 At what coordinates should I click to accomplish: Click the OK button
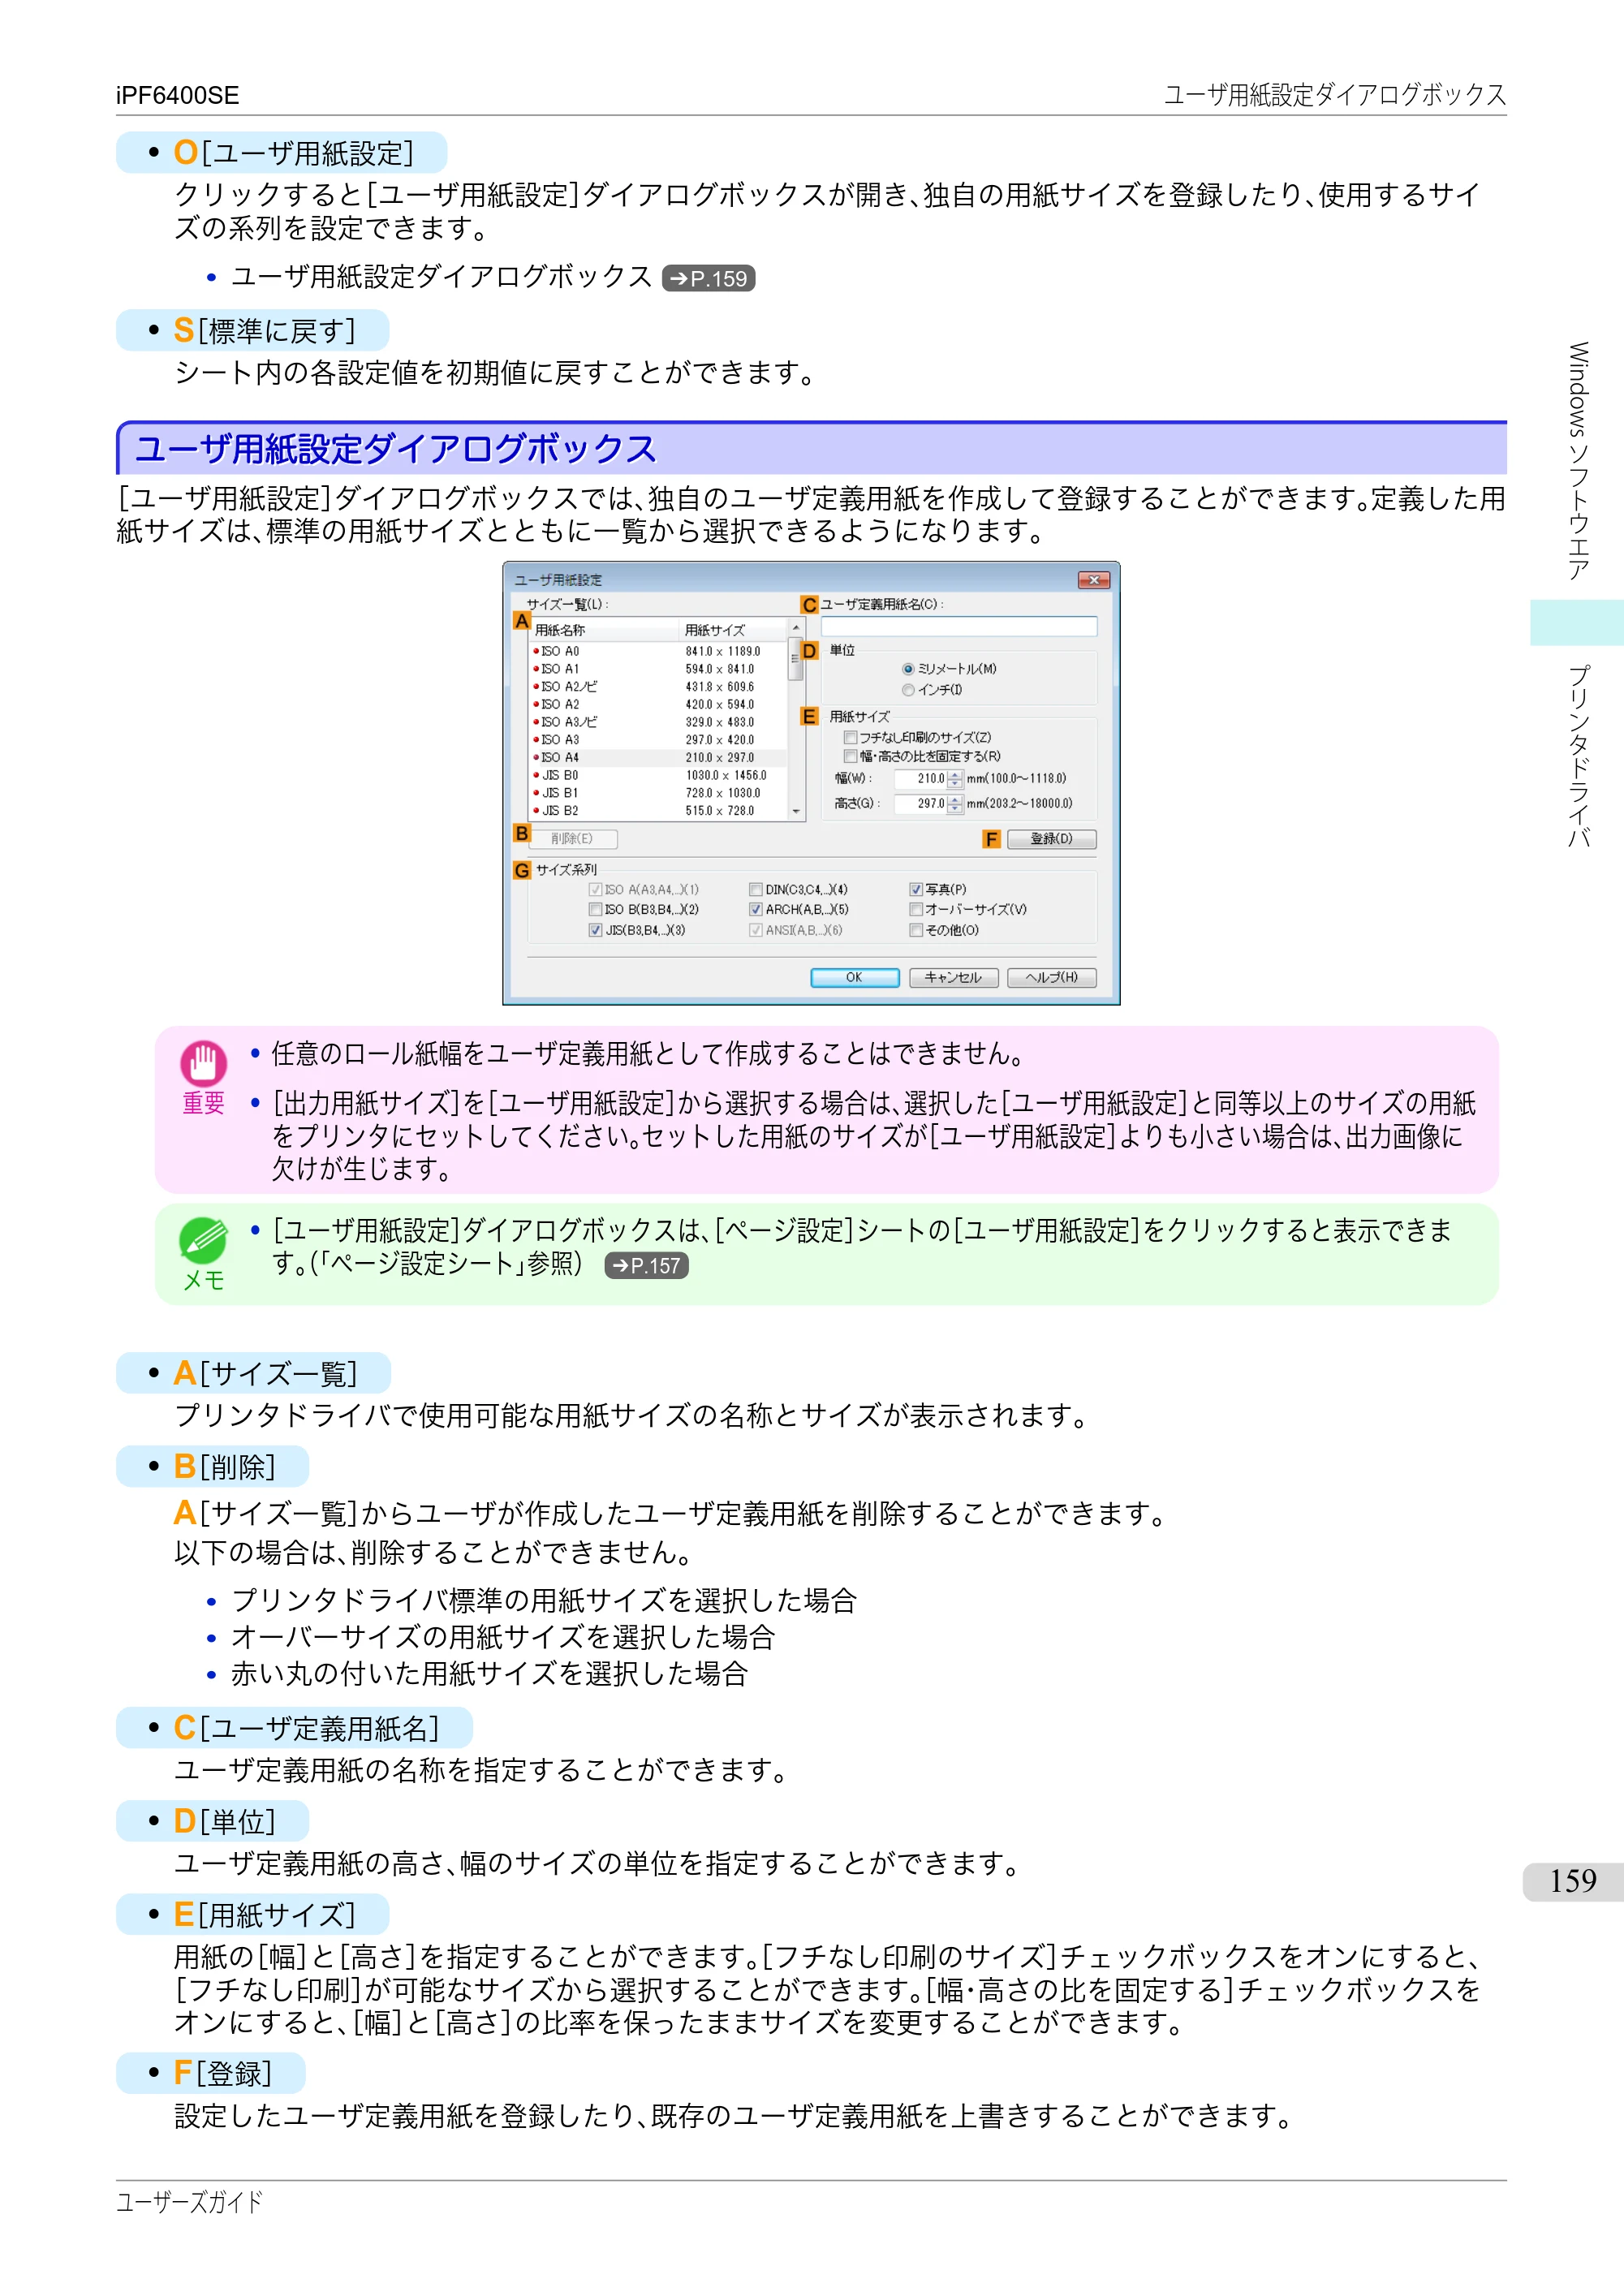coord(854,977)
